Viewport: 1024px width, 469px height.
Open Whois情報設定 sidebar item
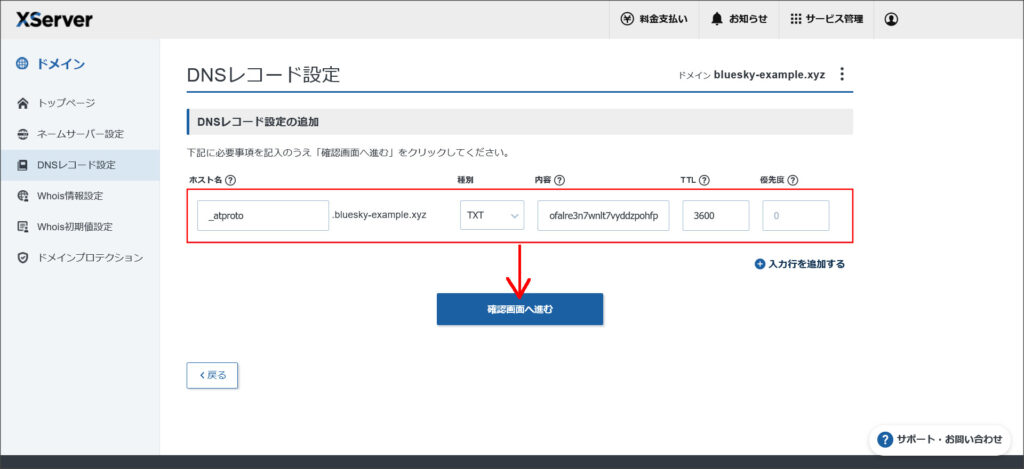point(80,196)
